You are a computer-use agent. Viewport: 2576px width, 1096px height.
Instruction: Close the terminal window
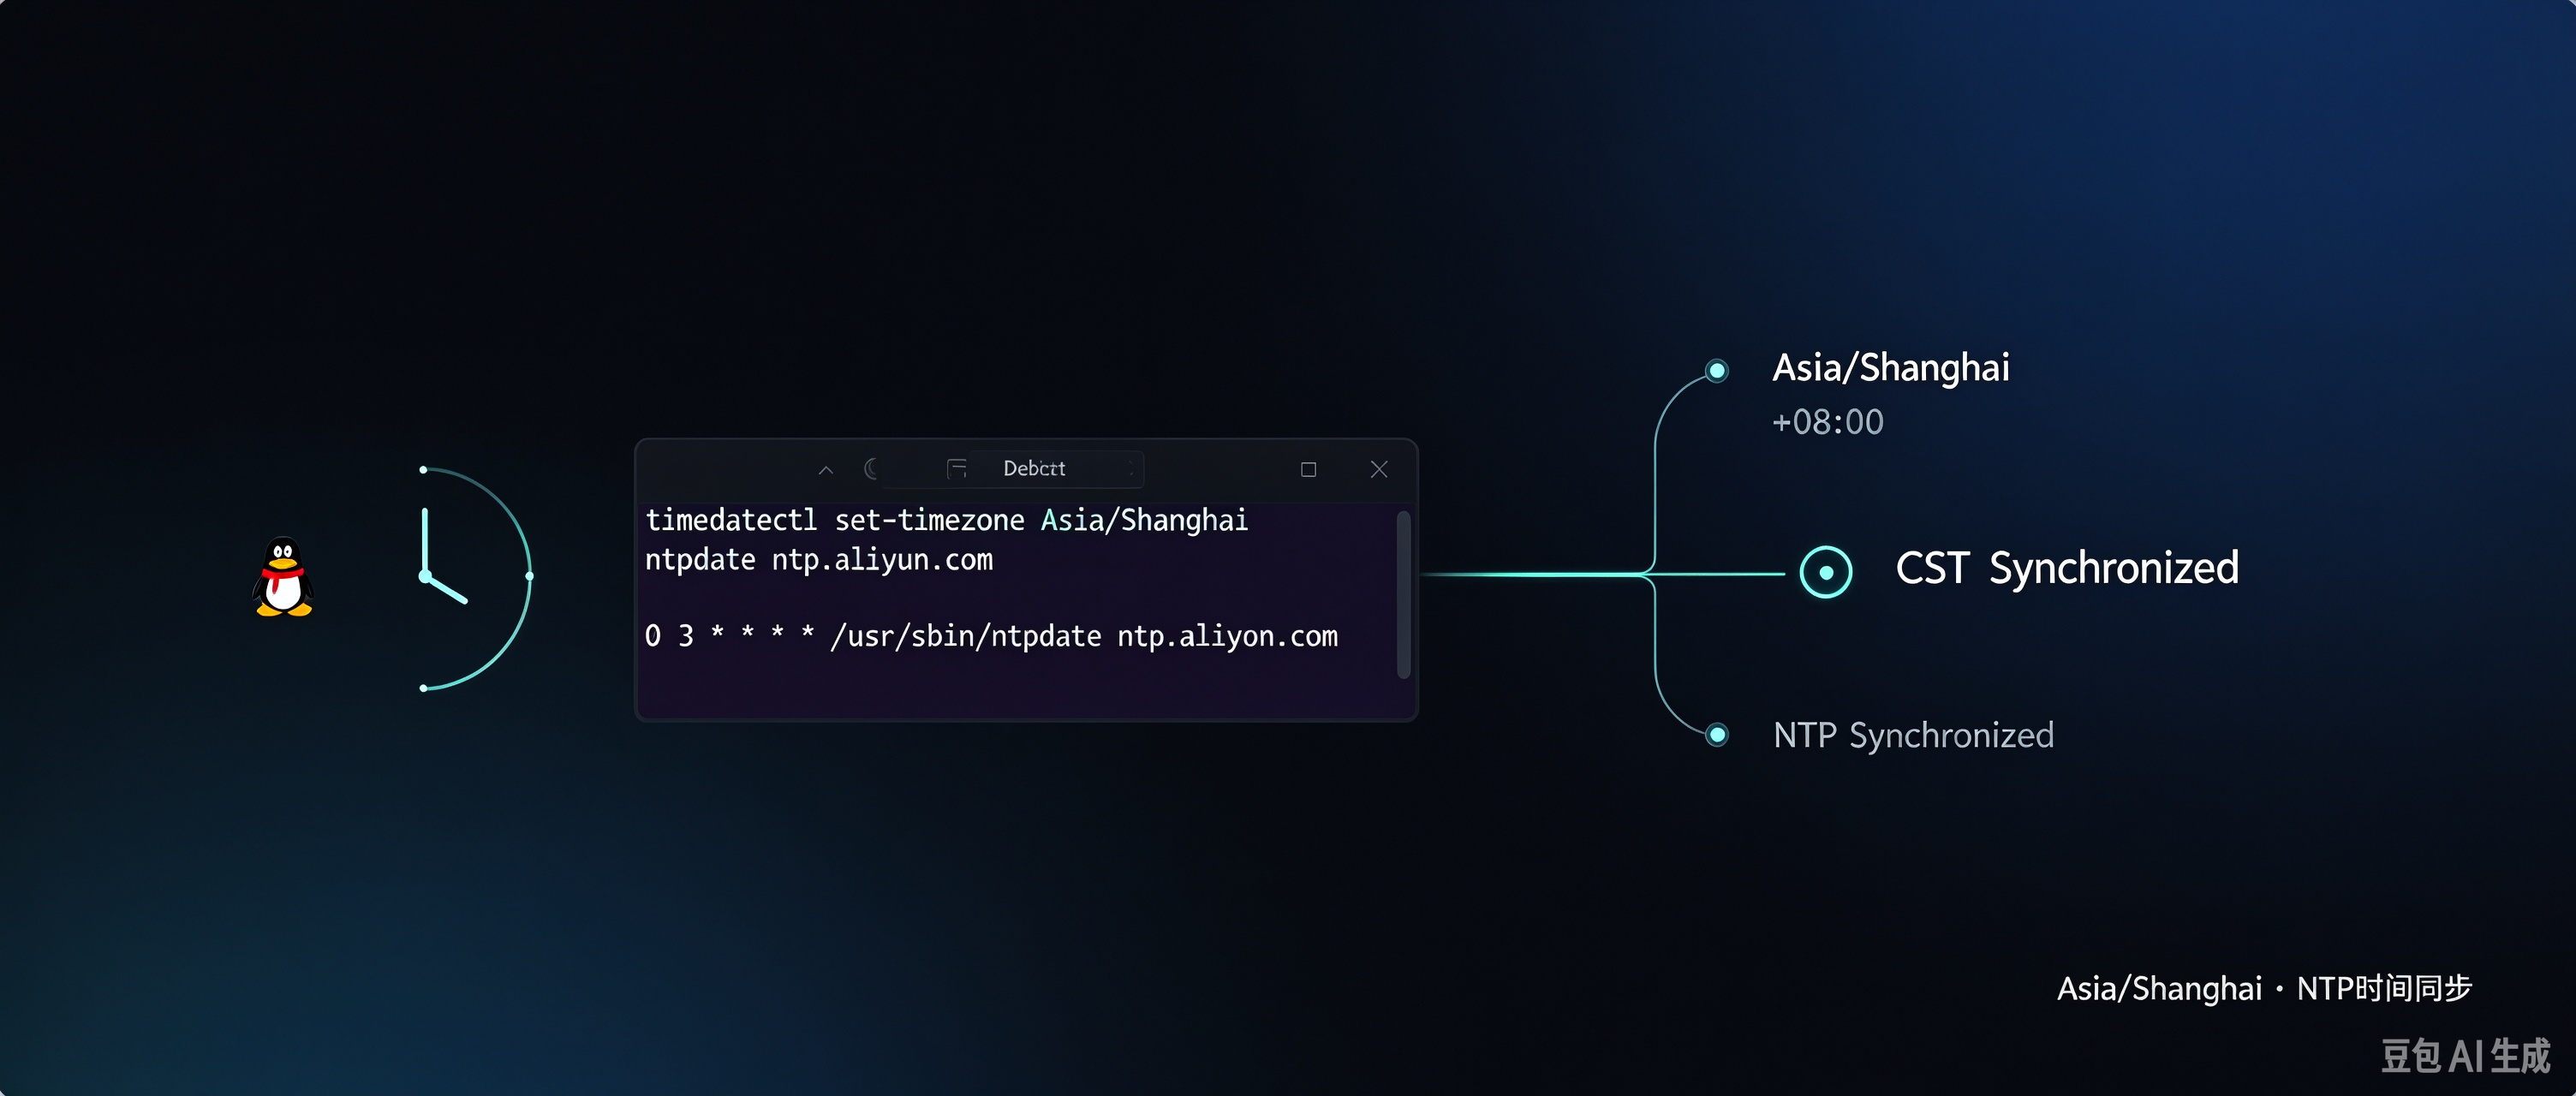pos(1379,469)
